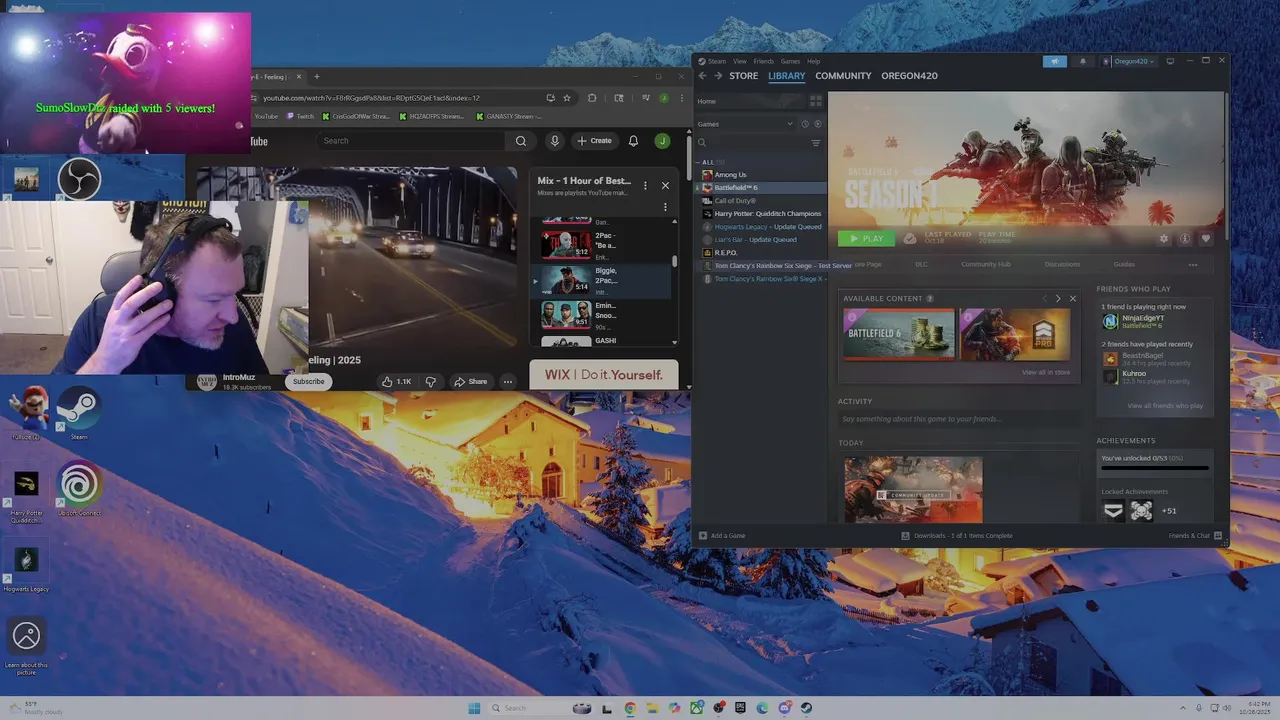
Task: Open Oregon420 account dropdown in Steam
Action: [1130, 61]
